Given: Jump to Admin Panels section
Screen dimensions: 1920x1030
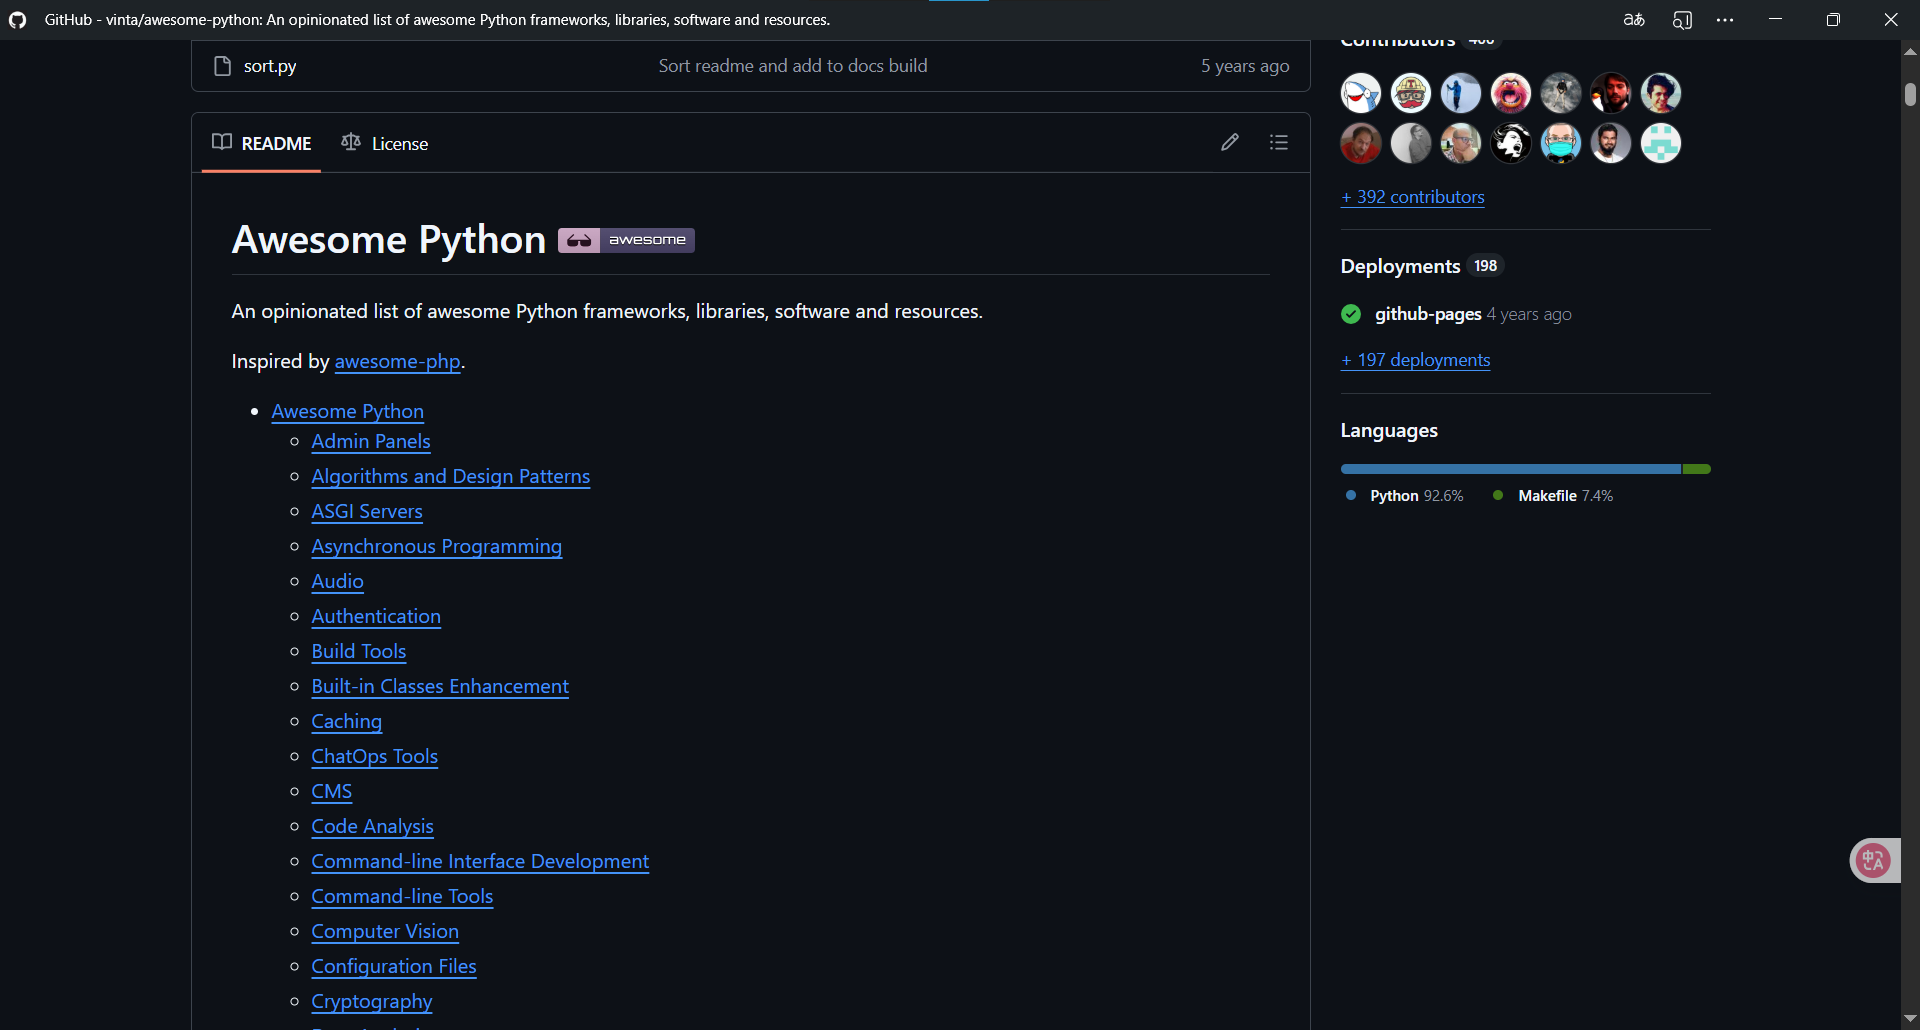Looking at the screenshot, I should click(371, 441).
